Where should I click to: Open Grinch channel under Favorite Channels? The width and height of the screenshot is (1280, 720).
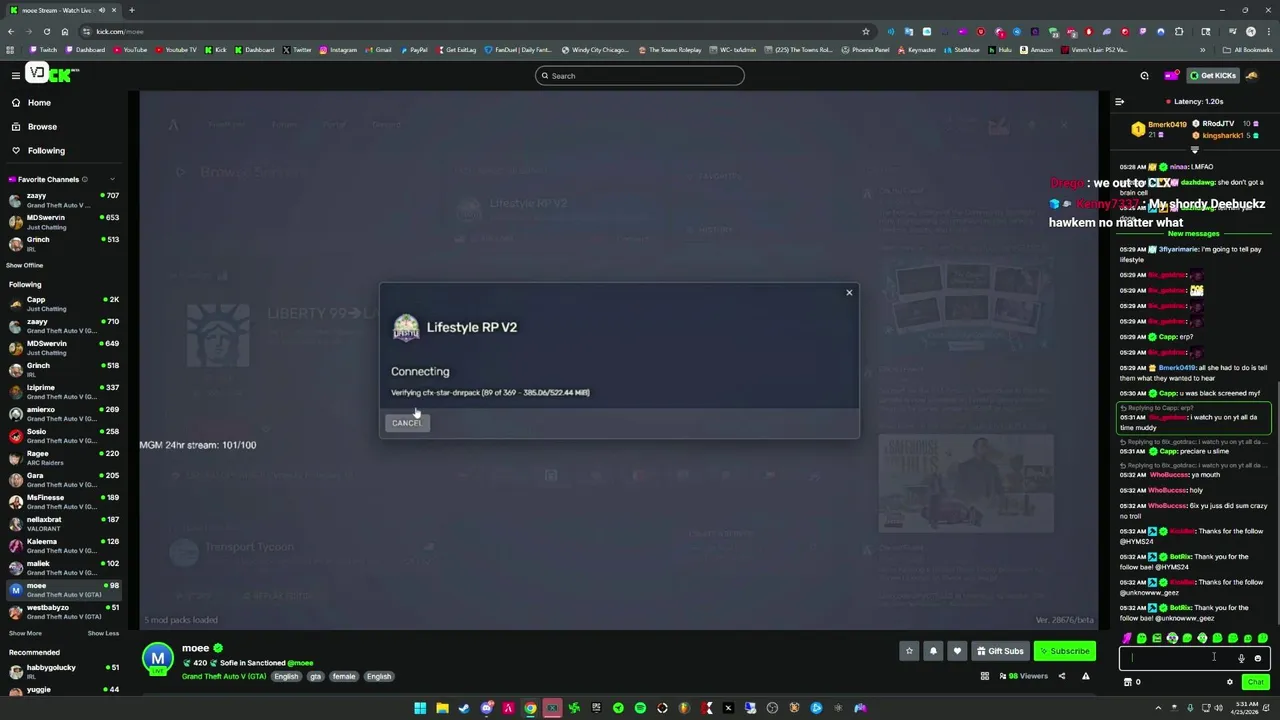pos(63,244)
